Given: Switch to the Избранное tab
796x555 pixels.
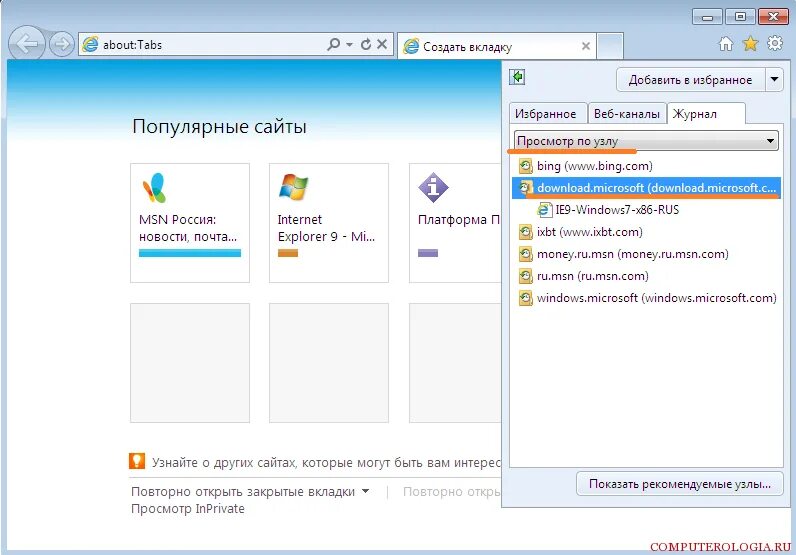Looking at the screenshot, I should coord(546,114).
